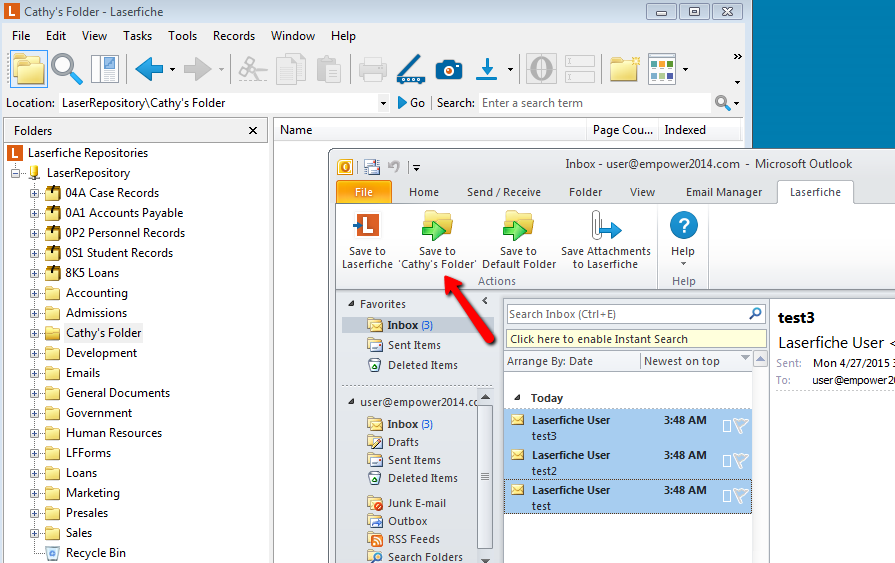Image resolution: width=895 pixels, height=563 pixels.
Task: Select Junk E-mail folder in Outlook
Action: point(417,503)
